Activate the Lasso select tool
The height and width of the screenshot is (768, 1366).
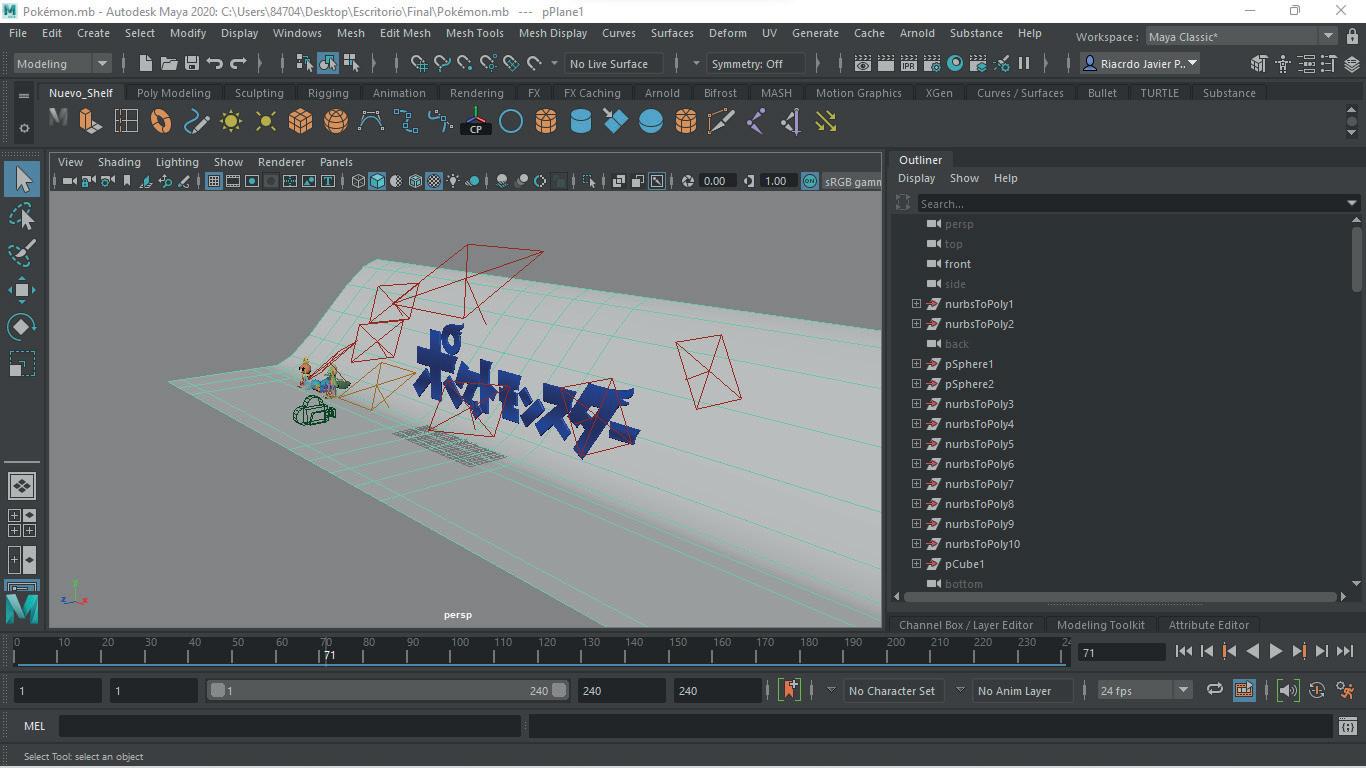click(x=22, y=217)
